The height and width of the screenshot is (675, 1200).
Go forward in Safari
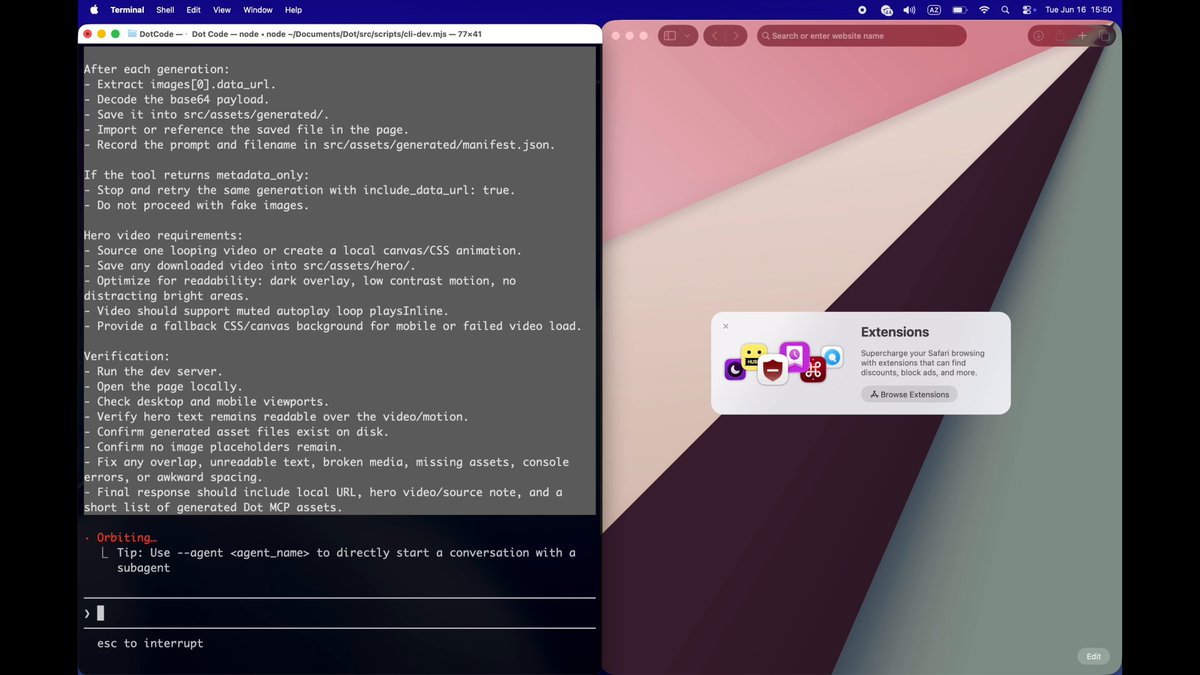click(x=737, y=36)
